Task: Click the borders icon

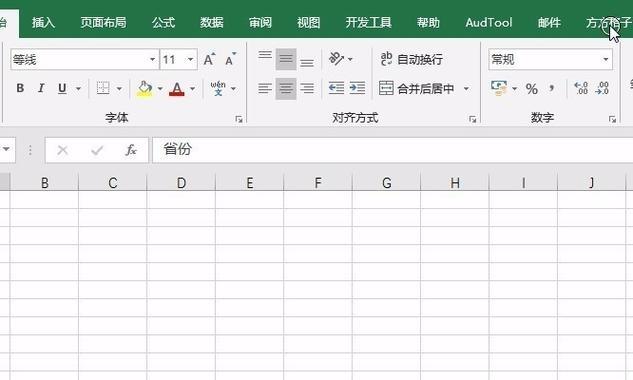Action: coord(103,88)
